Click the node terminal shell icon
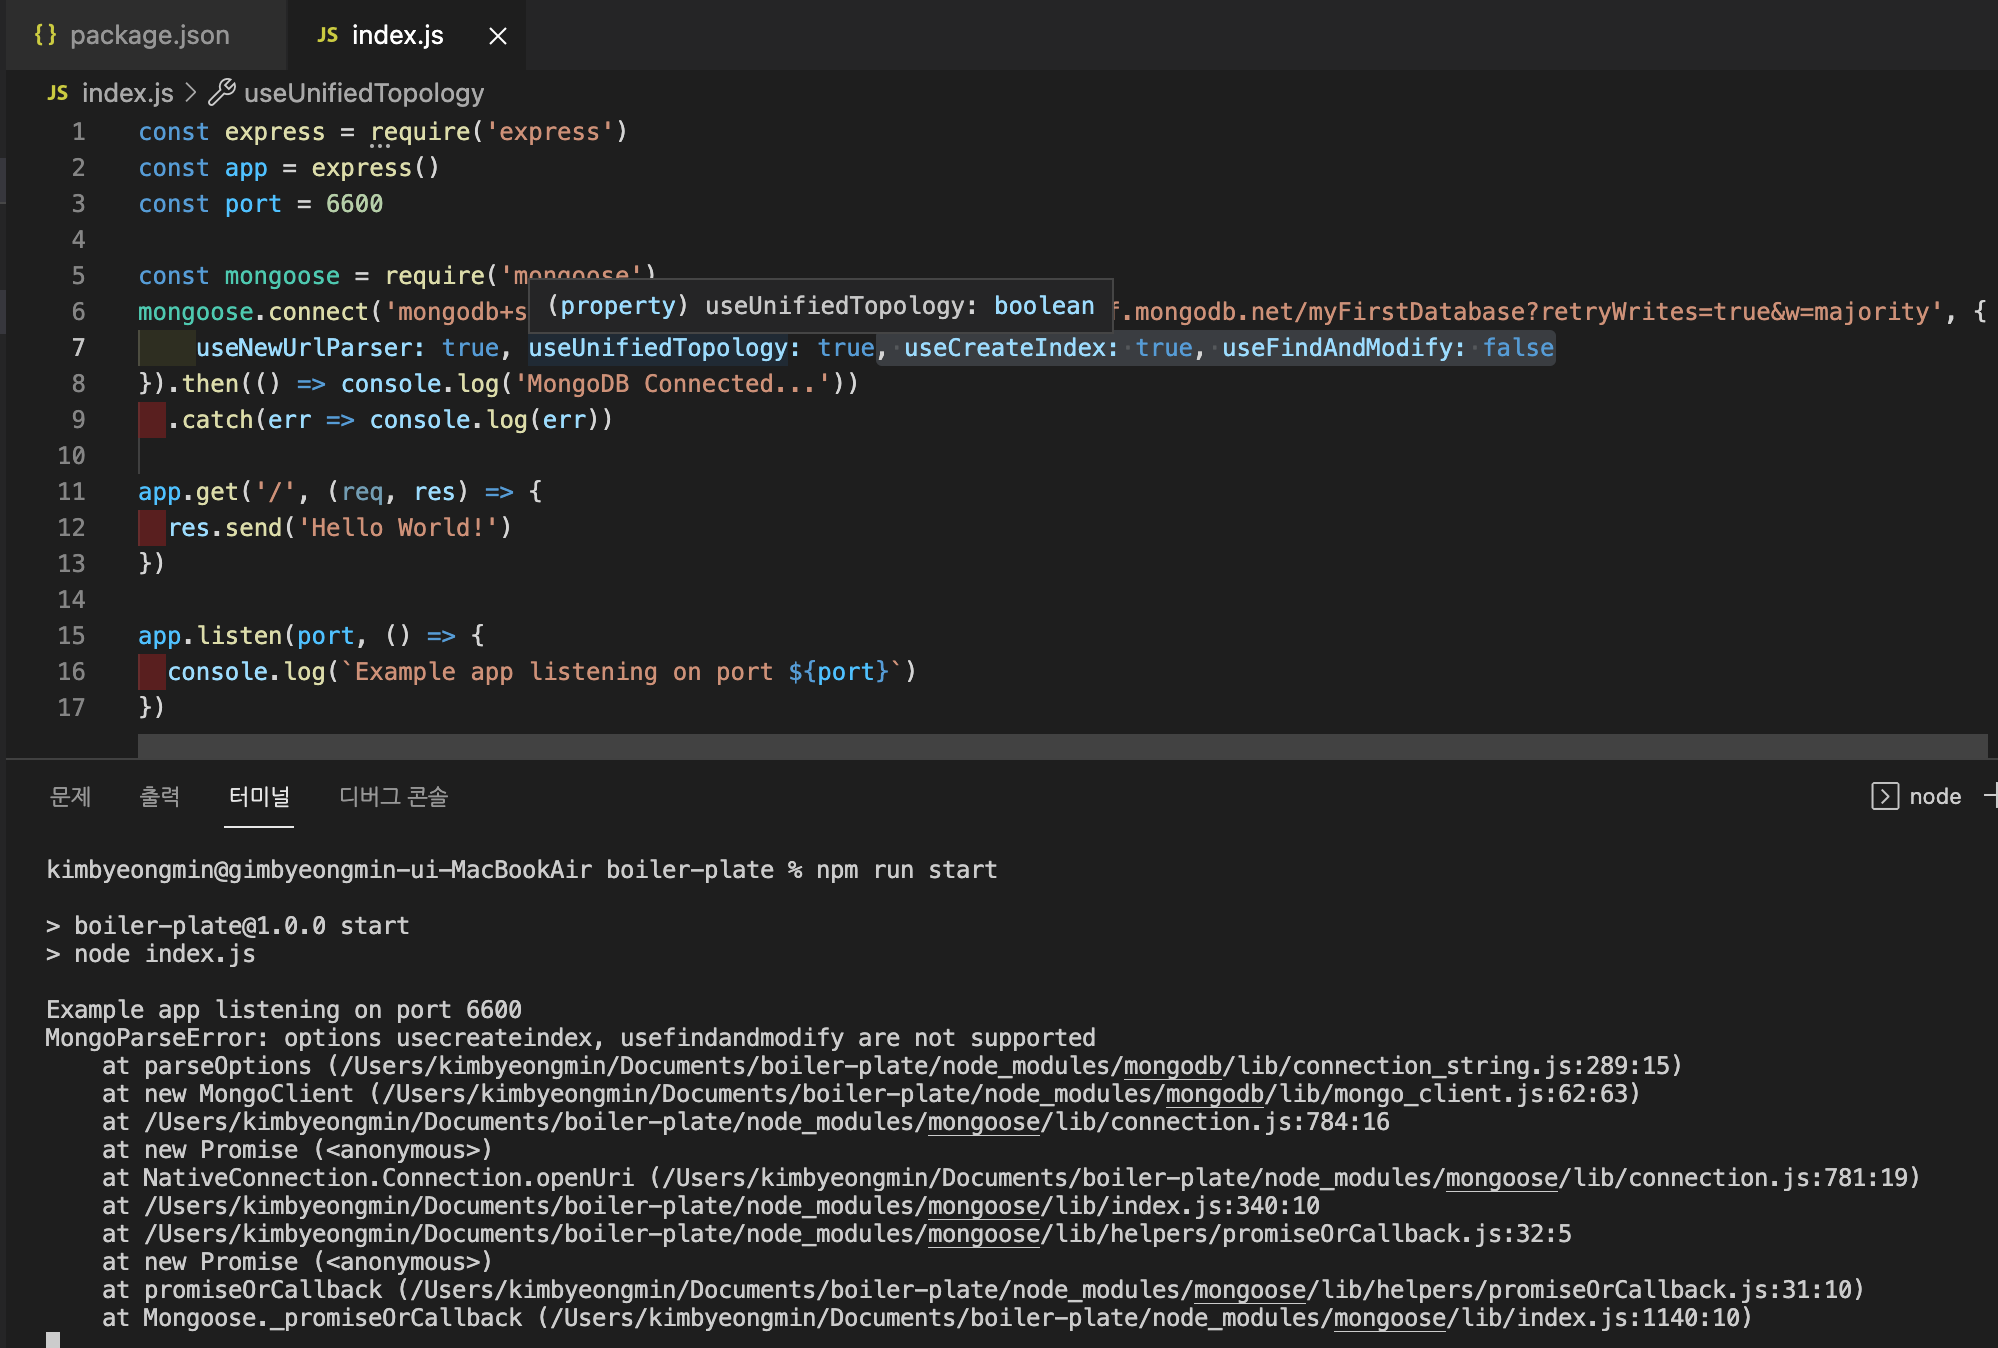Screen dimensions: 1998x1348 (x=1884, y=797)
